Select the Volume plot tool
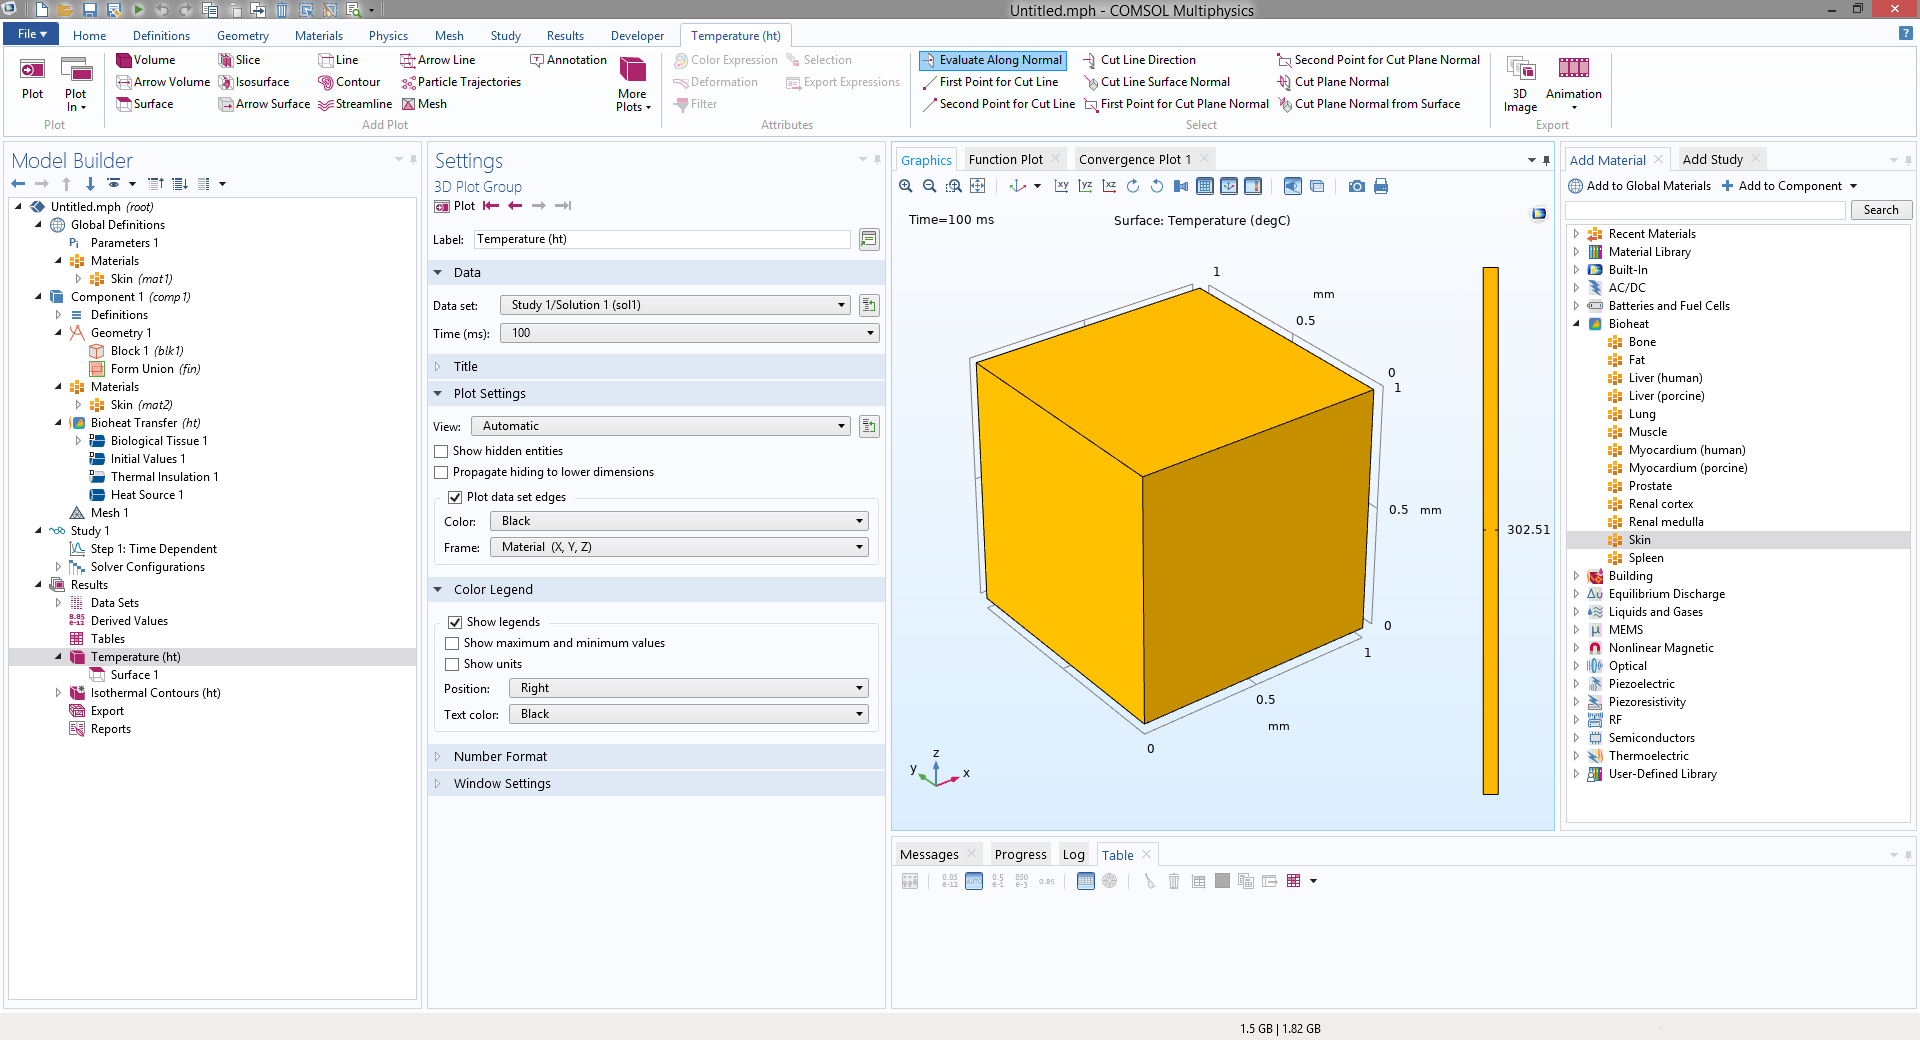The width and height of the screenshot is (1920, 1040). [x=145, y=60]
